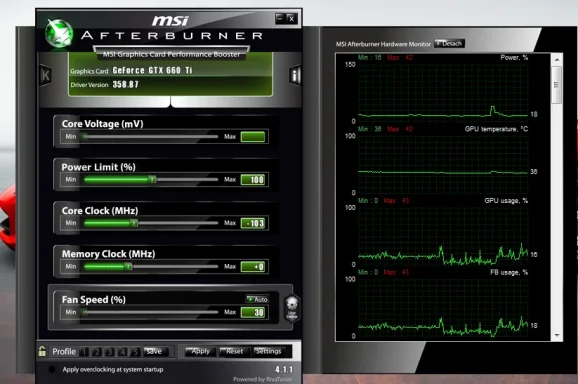Screen dimensions: 578x384
Task: Detach the hardware monitor panel
Action: [x=449, y=43]
